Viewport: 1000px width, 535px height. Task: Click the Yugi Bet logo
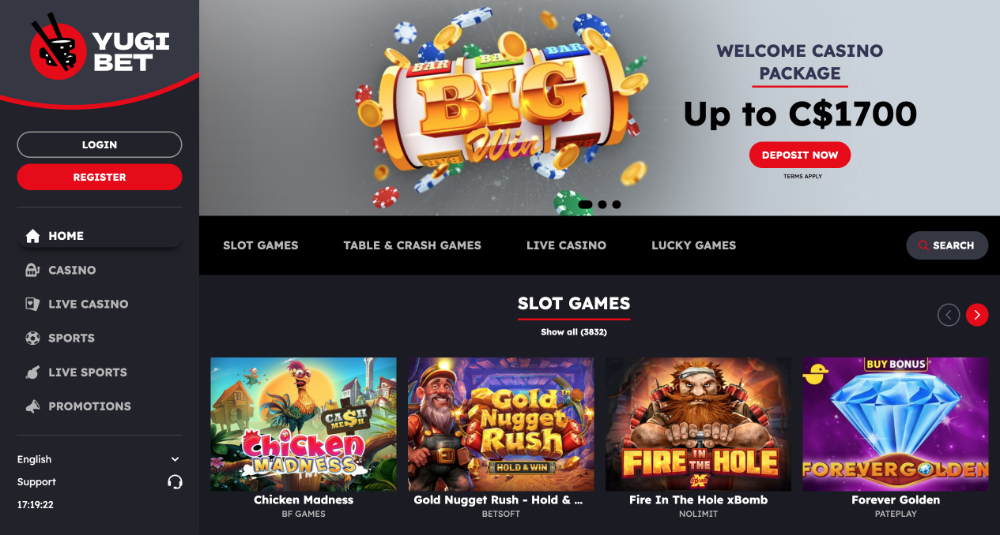click(99, 47)
